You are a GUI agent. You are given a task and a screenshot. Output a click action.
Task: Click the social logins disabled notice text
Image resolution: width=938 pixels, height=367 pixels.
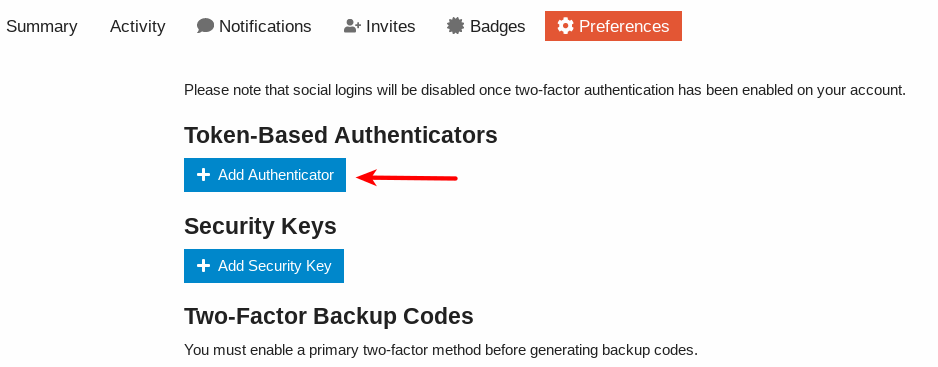(x=545, y=90)
